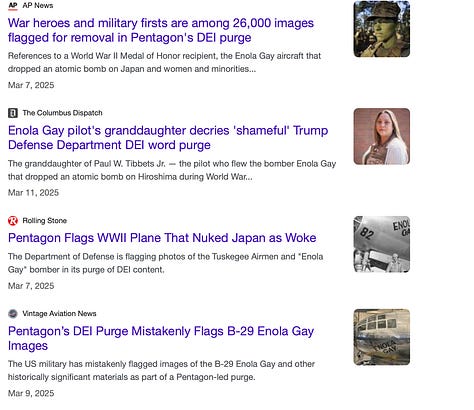Click the snippet mentioning Paul W. Tibbets Jr.

(x=172, y=170)
